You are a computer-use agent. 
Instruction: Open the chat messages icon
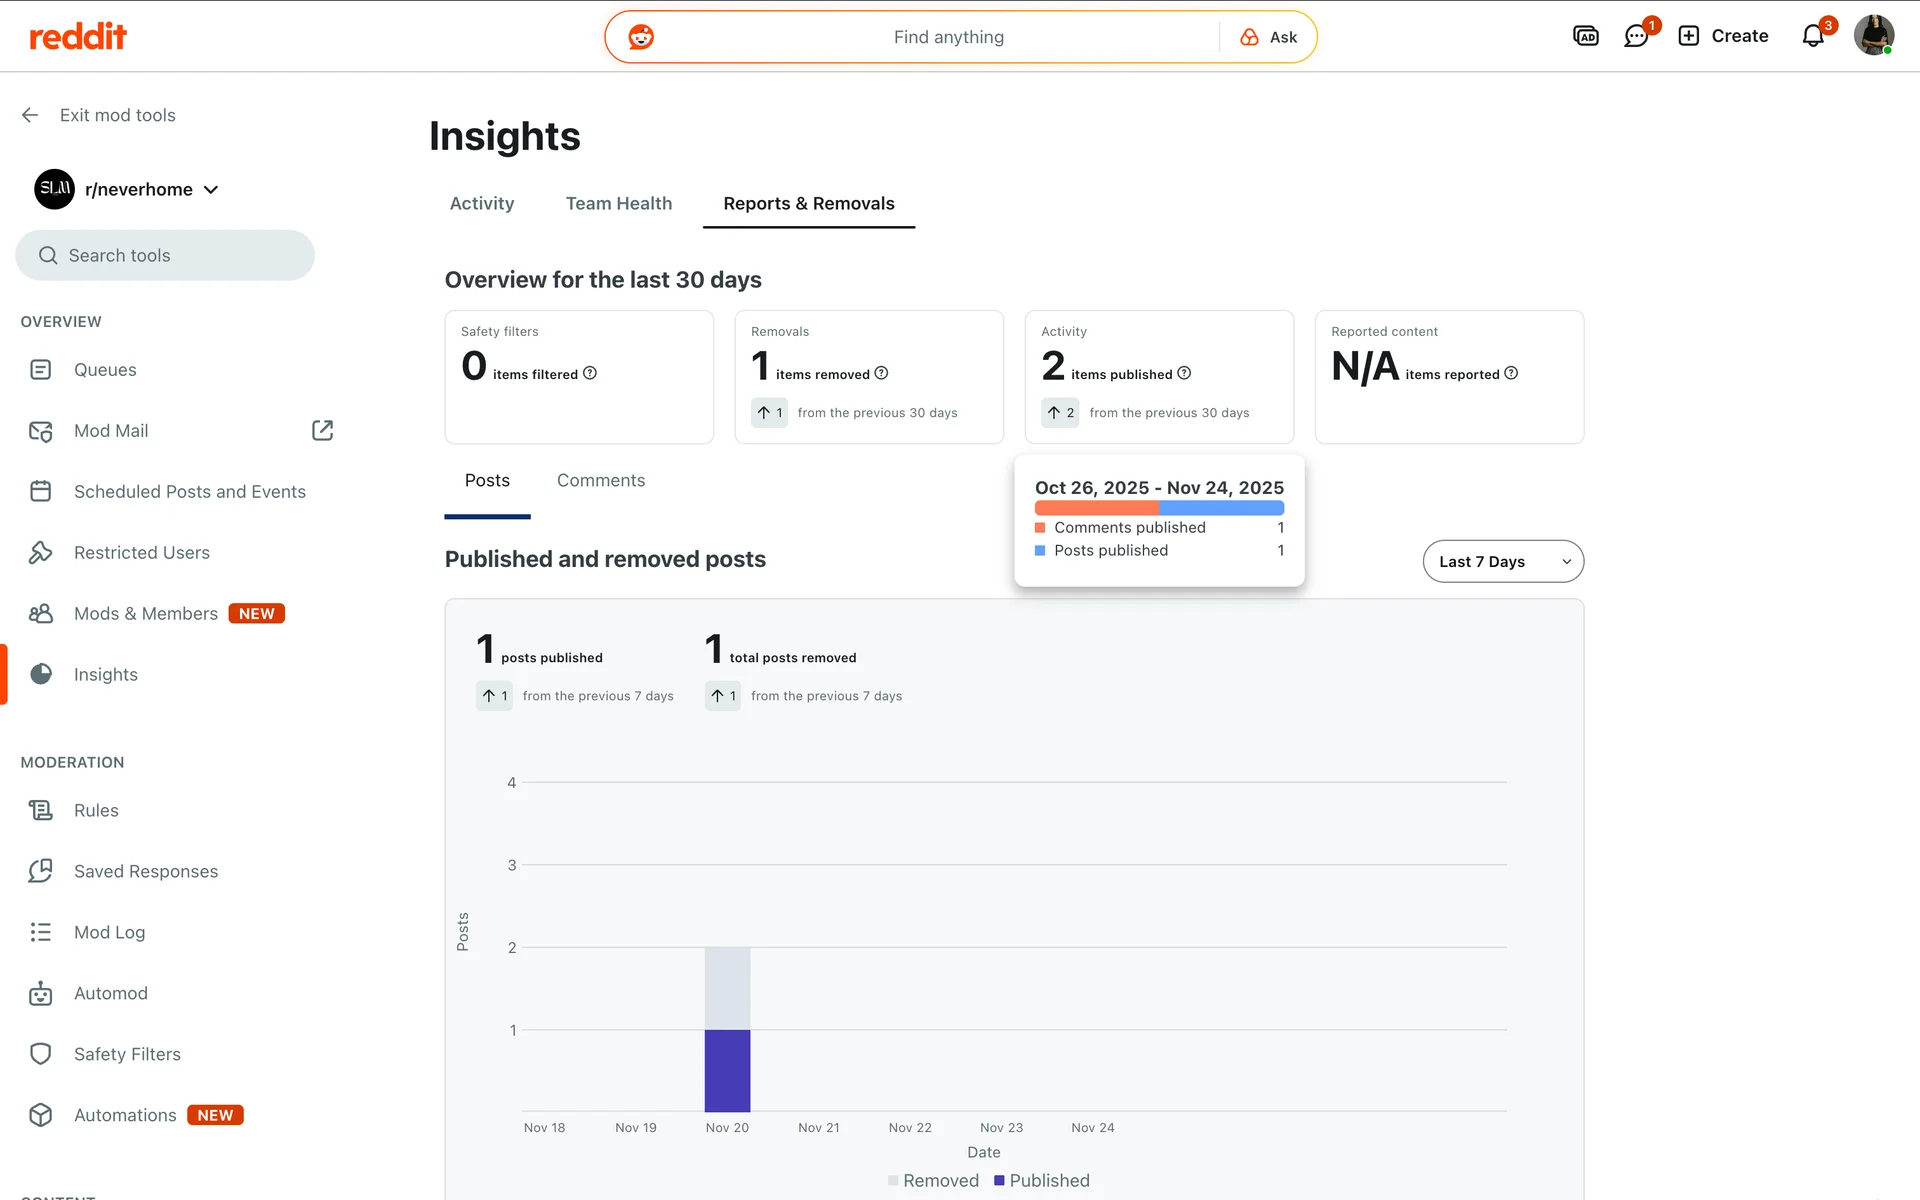[1636, 37]
